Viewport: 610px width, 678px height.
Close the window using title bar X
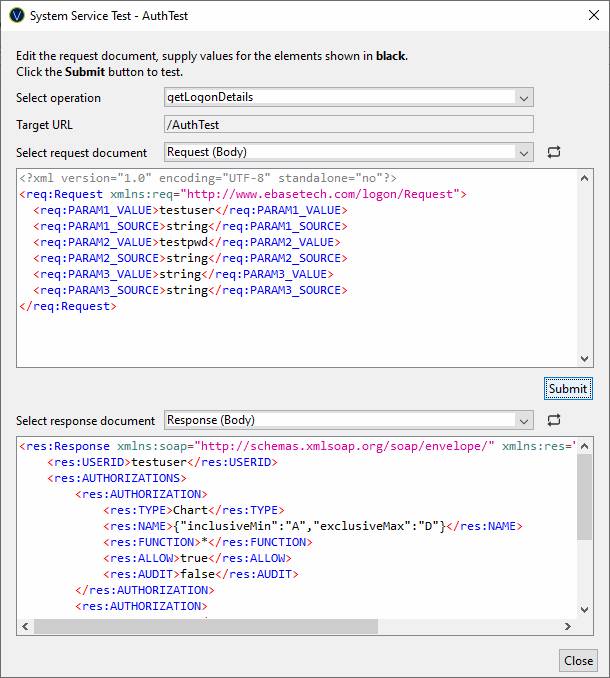[586, 16]
